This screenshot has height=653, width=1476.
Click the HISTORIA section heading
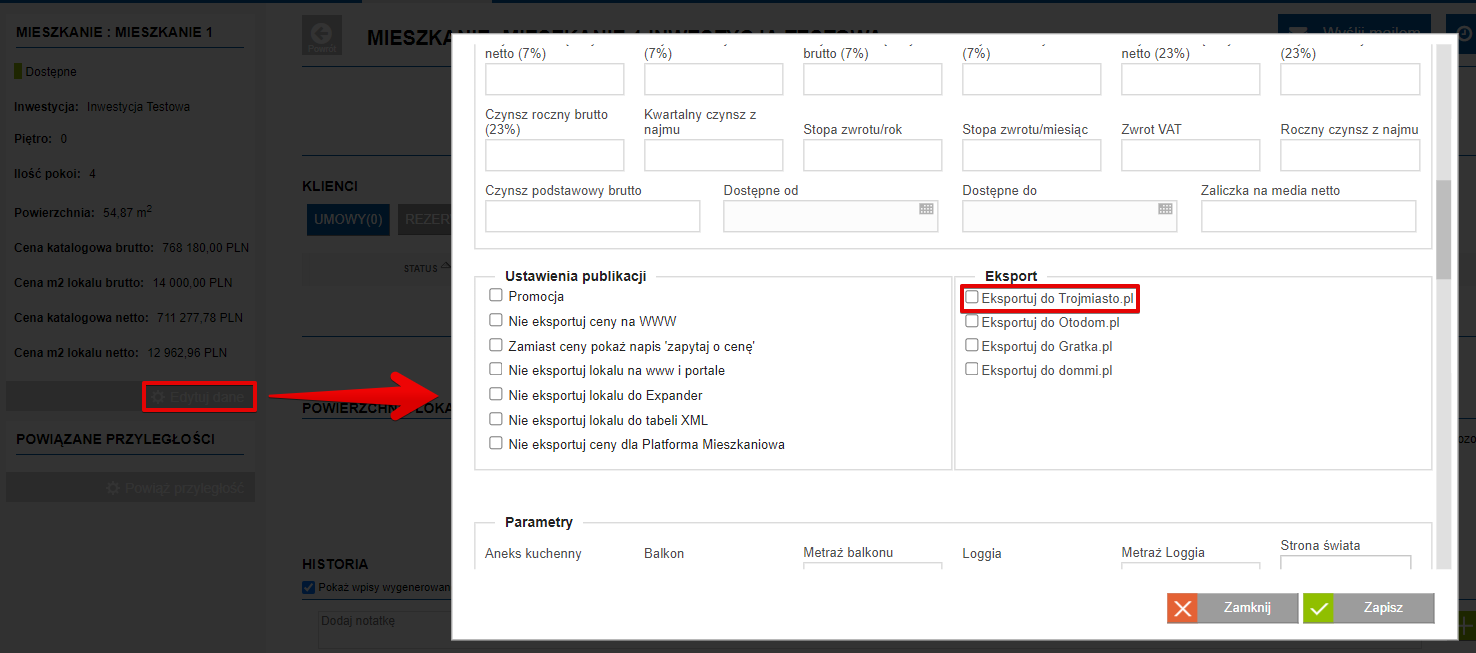pyautogui.click(x=335, y=564)
